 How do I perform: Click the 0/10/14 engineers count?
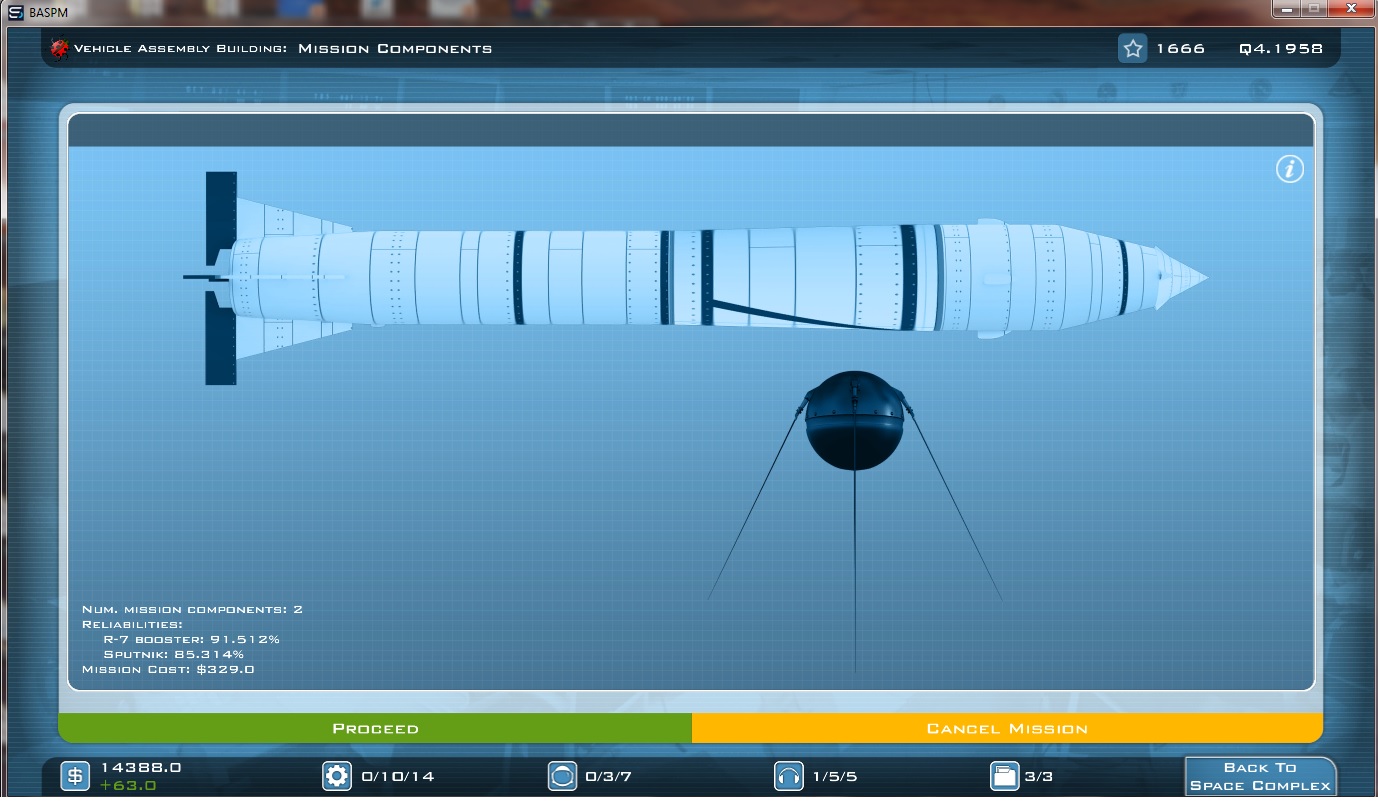click(398, 776)
